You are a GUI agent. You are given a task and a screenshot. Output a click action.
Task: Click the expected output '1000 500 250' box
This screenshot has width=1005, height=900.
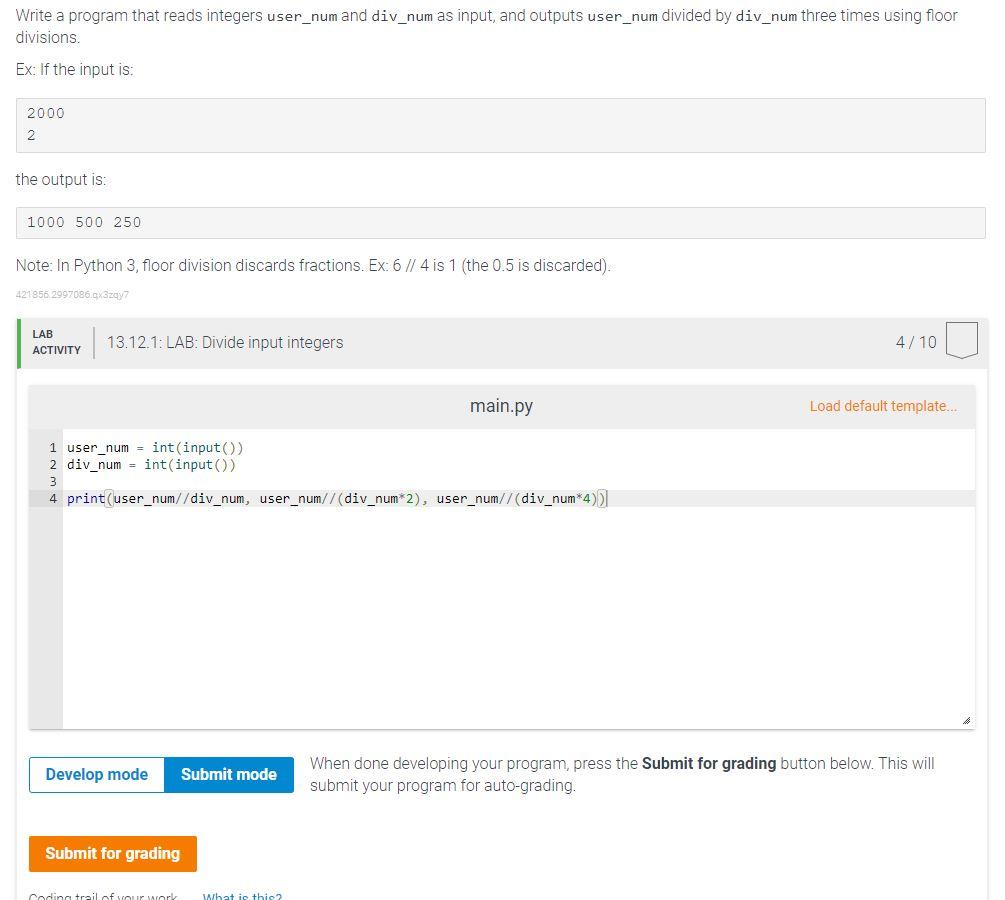[500, 222]
